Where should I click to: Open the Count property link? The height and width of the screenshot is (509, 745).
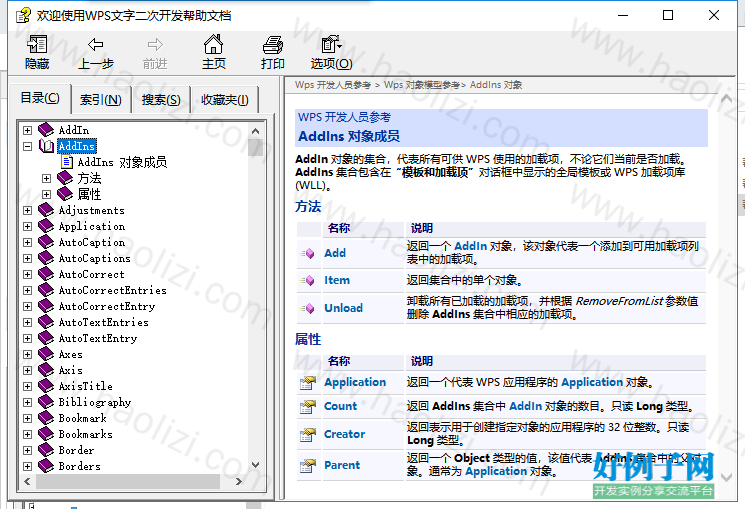[340, 406]
